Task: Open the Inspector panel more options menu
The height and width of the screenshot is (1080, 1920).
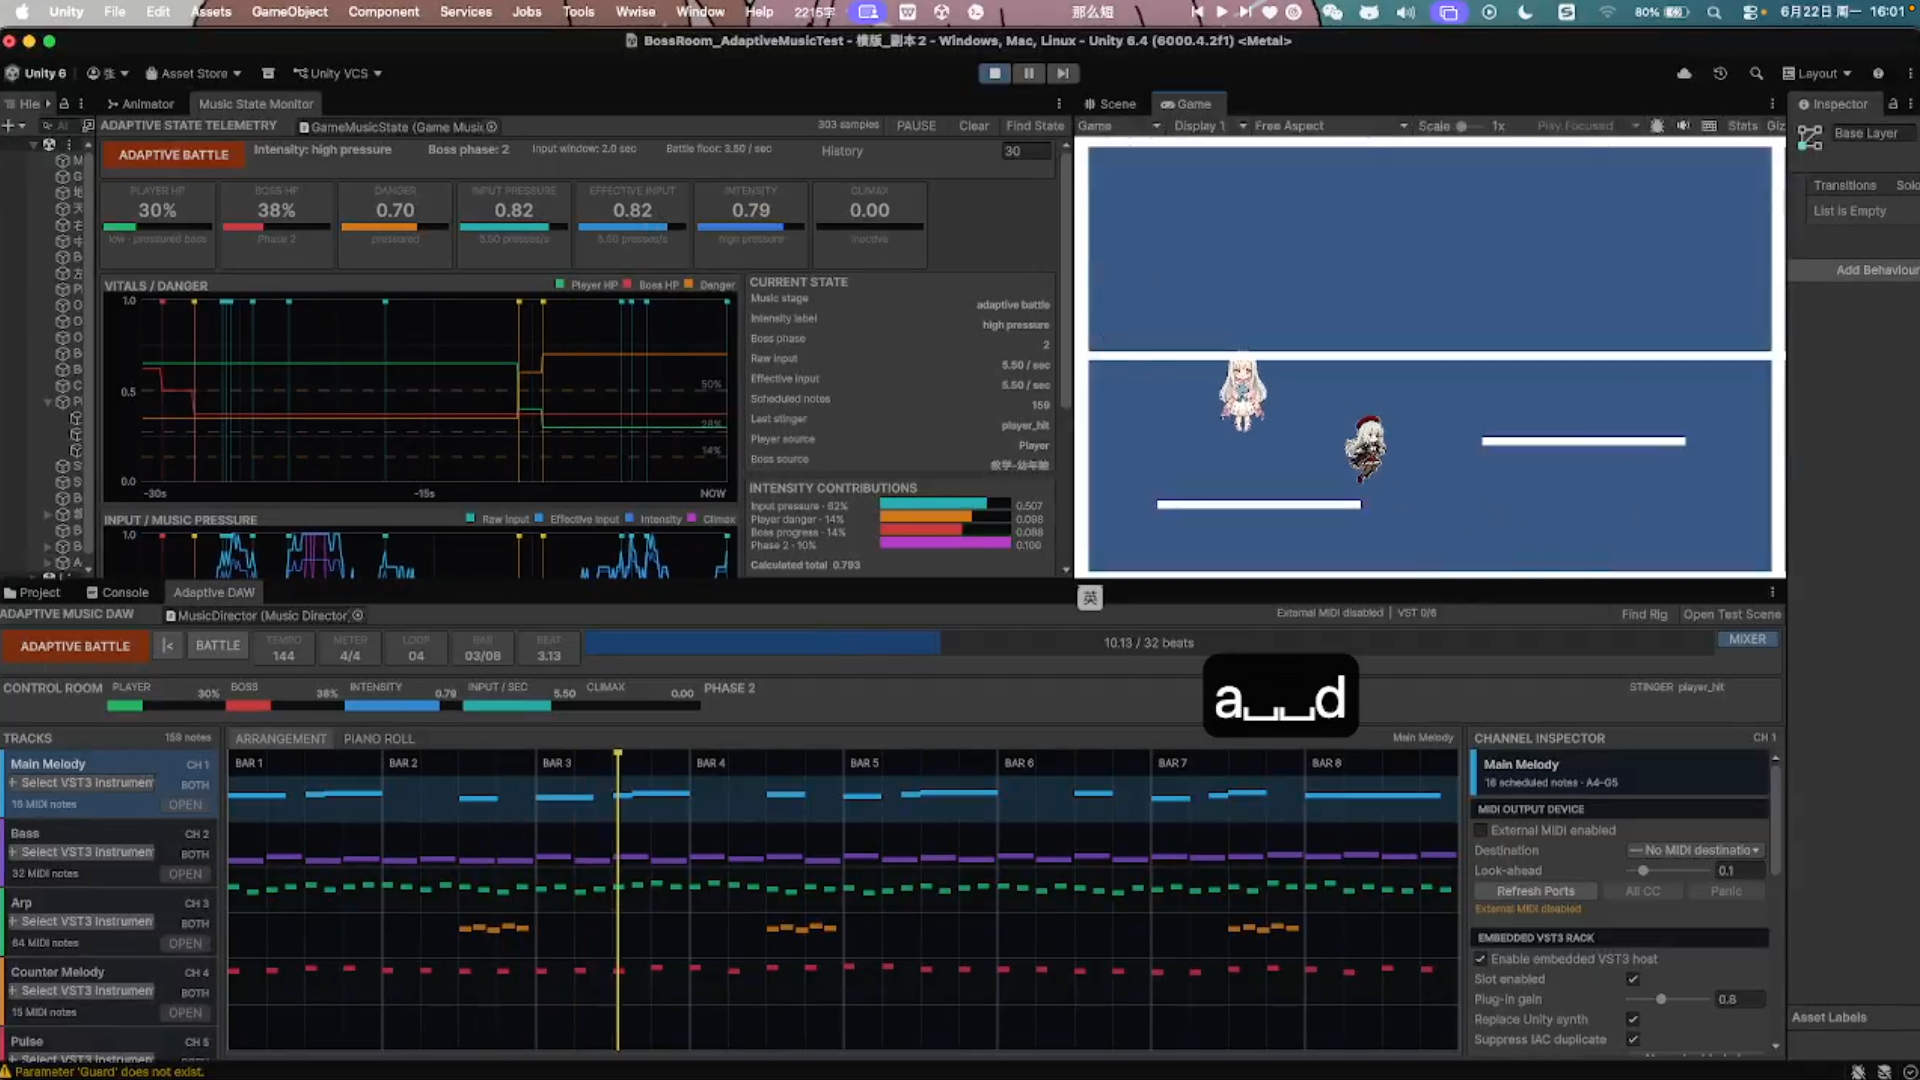Action: tap(1910, 103)
